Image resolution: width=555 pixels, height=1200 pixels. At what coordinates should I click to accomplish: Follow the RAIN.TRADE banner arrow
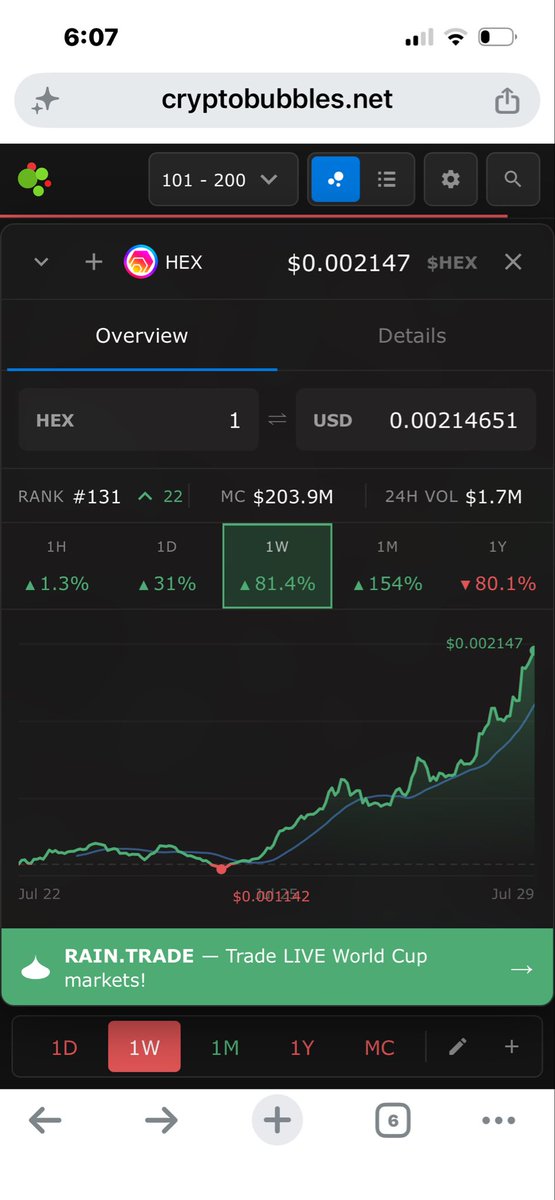point(520,968)
